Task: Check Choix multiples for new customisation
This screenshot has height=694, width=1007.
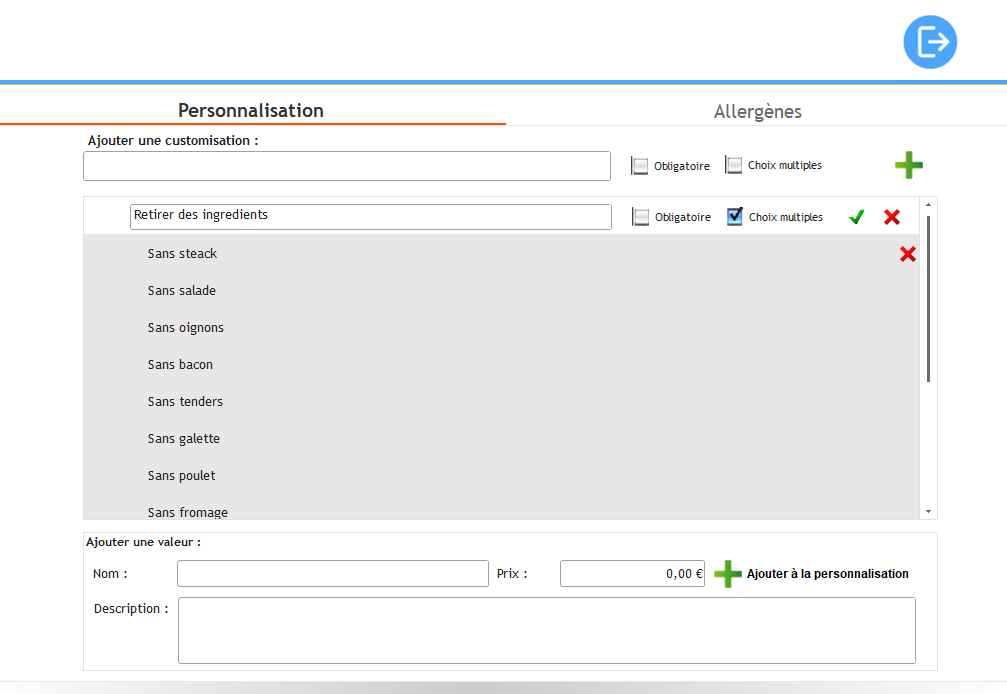Action: (734, 165)
